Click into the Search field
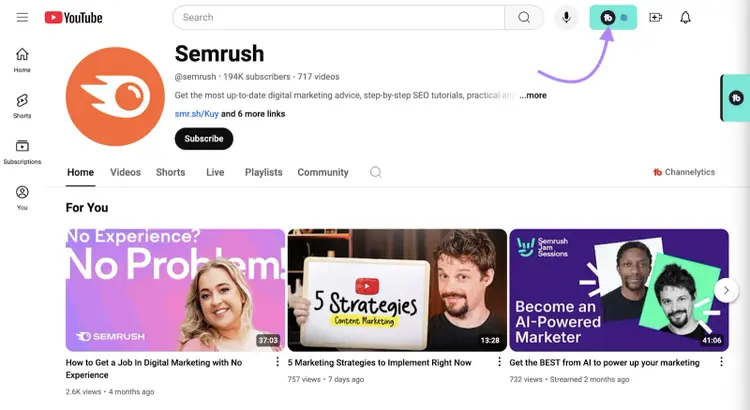Viewport: 750px width, 410px height. 339,18
